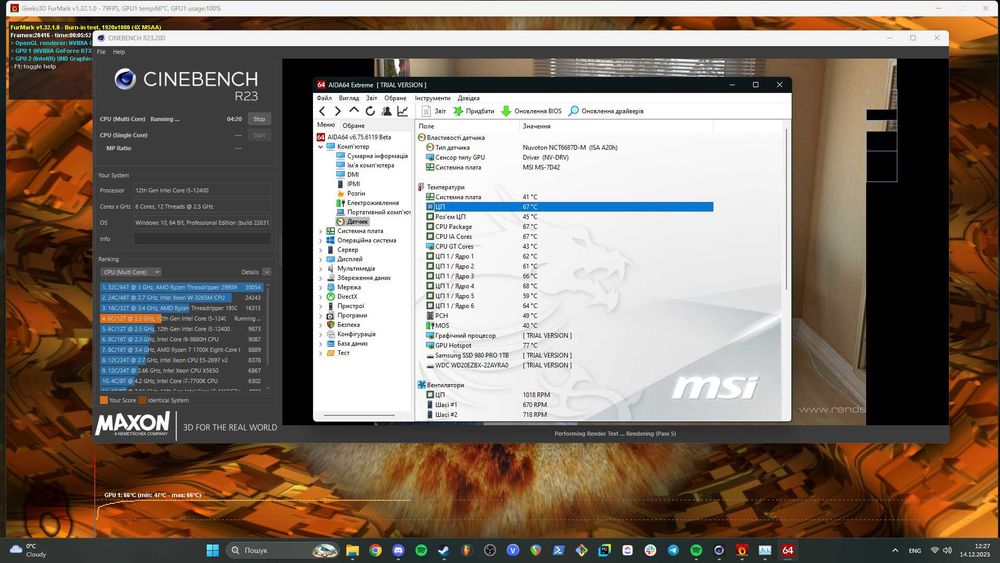Open Steam from the taskbar

click(444, 550)
